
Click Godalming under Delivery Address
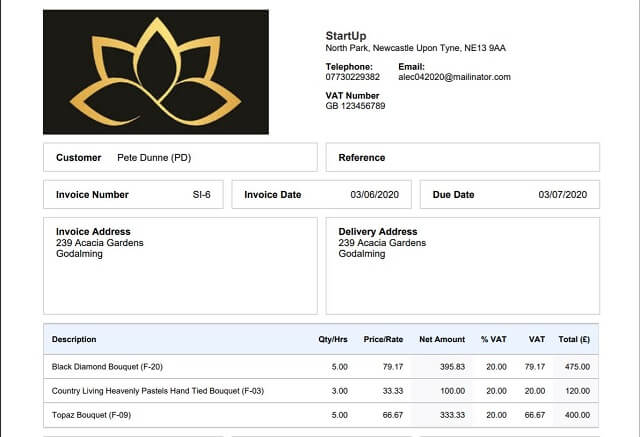pos(362,254)
